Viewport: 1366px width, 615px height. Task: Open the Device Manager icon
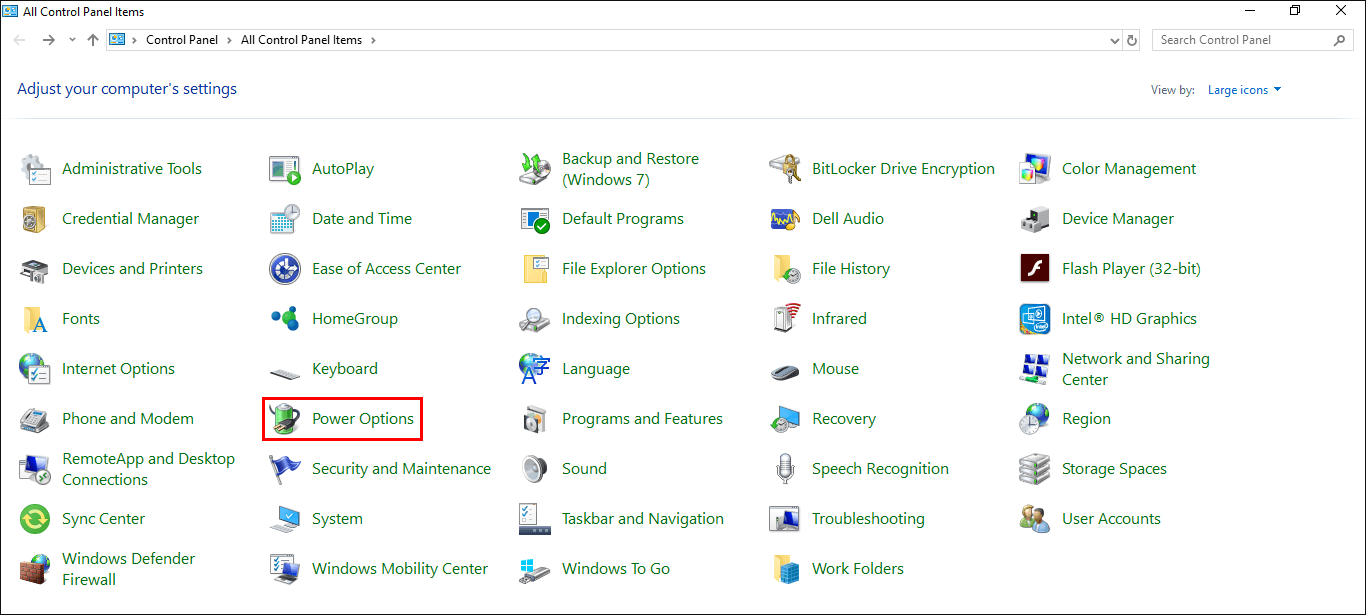(1035, 219)
